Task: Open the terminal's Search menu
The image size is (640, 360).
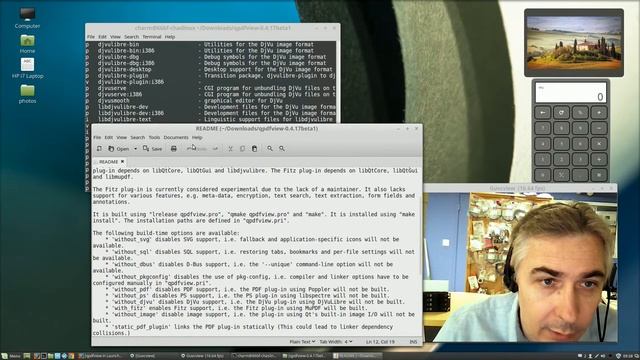Action: pyautogui.click(x=131, y=37)
